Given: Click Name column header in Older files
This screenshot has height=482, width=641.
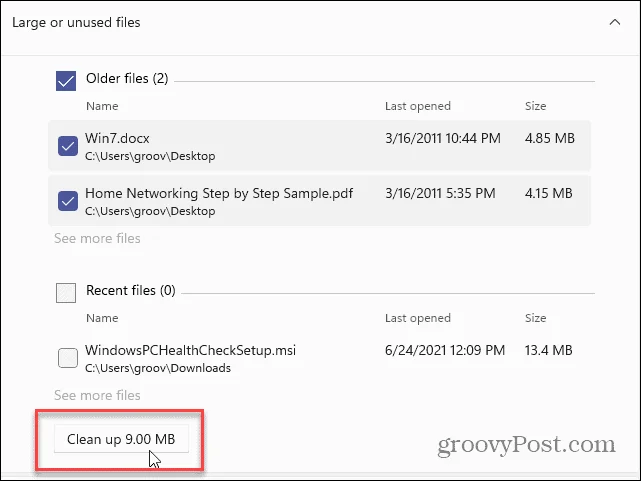Looking at the screenshot, I should tap(102, 106).
